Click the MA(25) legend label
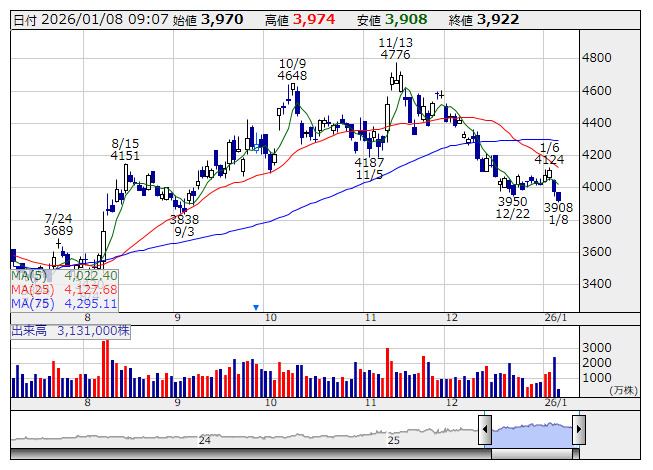The image size is (653, 470). [32, 290]
